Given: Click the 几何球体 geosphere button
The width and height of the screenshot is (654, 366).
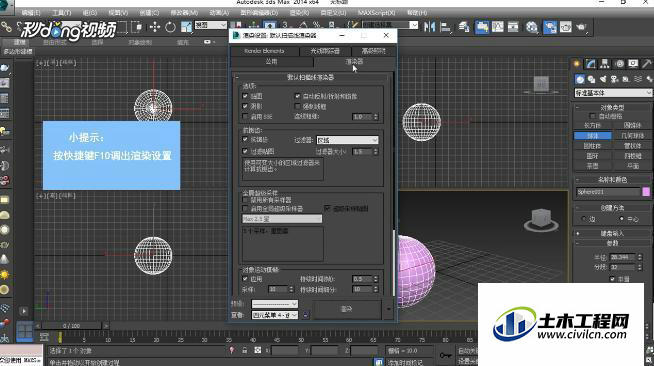Looking at the screenshot, I should pos(632,136).
